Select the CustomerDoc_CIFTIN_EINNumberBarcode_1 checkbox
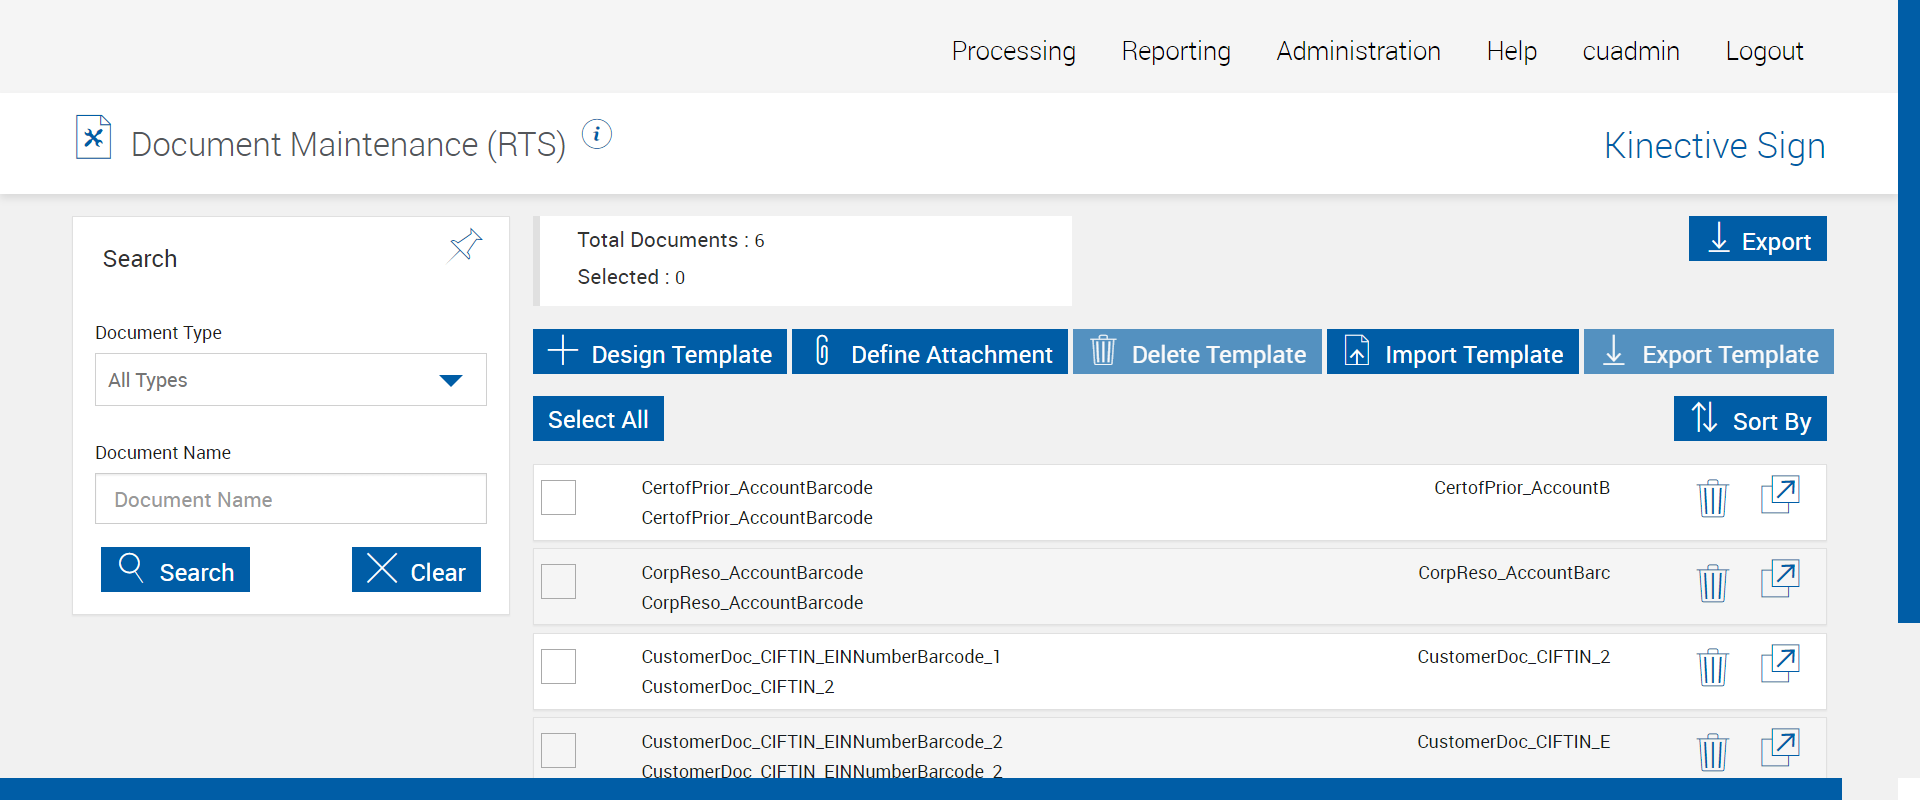The height and width of the screenshot is (800, 1920). 558,666
